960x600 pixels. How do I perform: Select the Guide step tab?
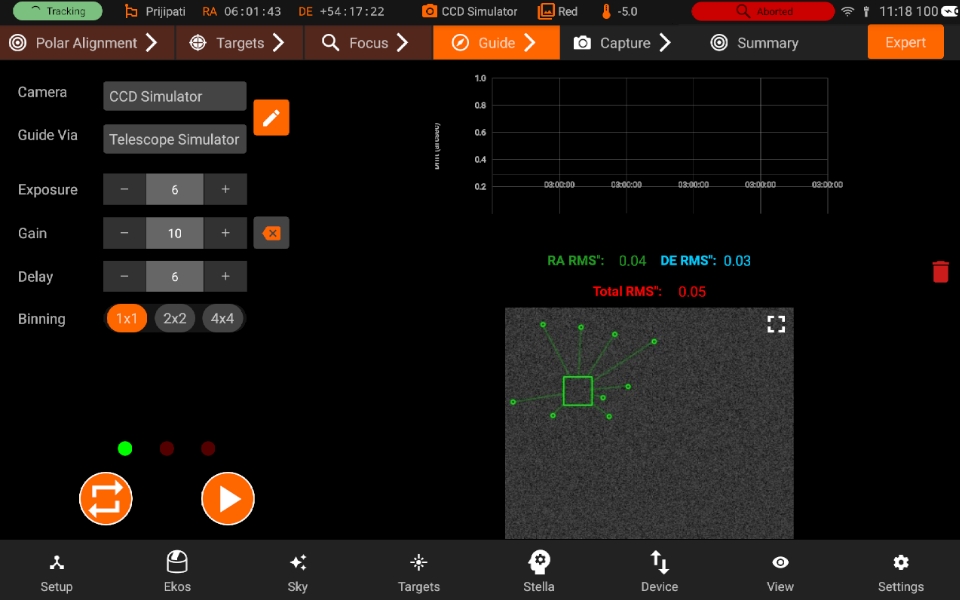point(496,43)
